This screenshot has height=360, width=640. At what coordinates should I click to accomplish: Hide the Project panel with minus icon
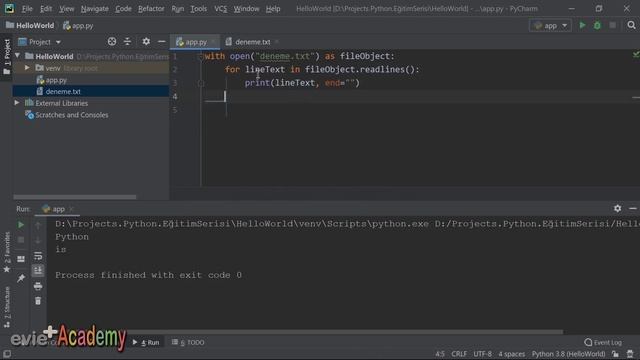click(x=162, y=42)
